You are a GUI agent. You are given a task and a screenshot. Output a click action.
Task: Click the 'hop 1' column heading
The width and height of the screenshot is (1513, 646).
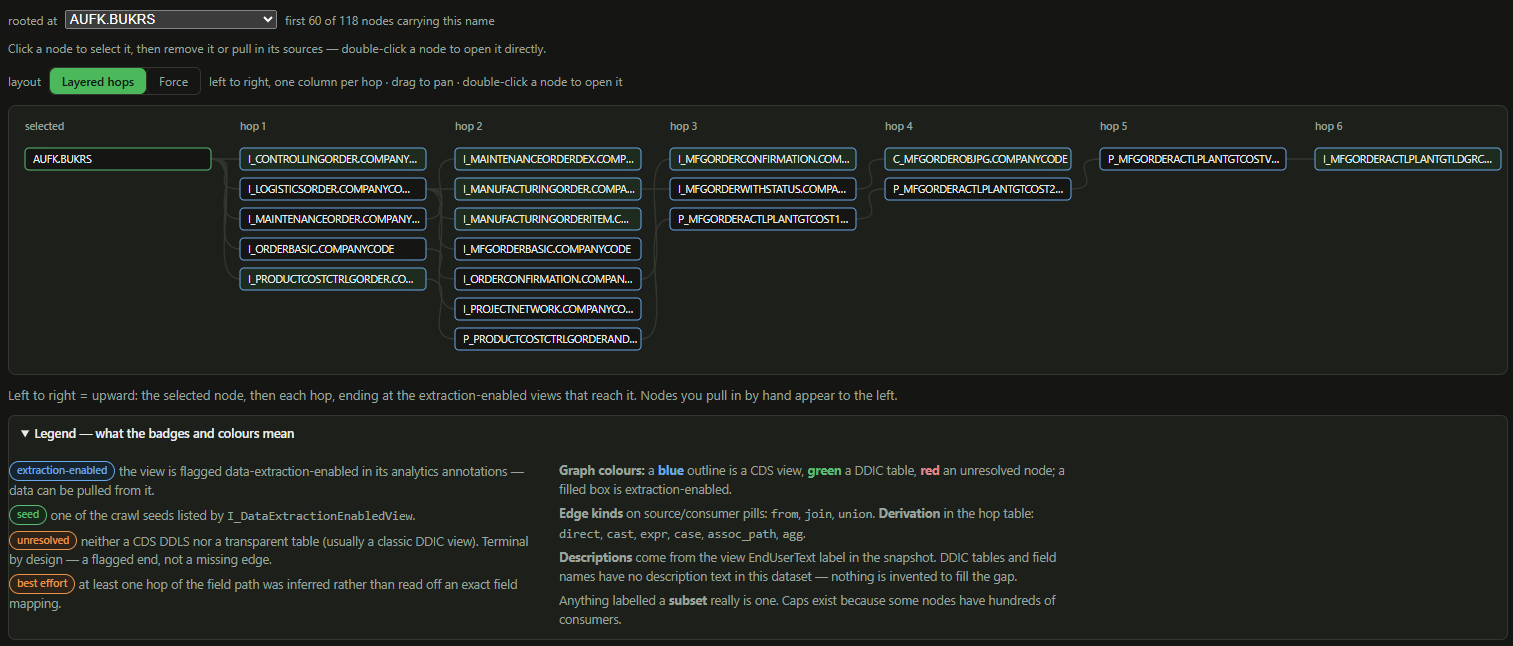tap(253, 126)
